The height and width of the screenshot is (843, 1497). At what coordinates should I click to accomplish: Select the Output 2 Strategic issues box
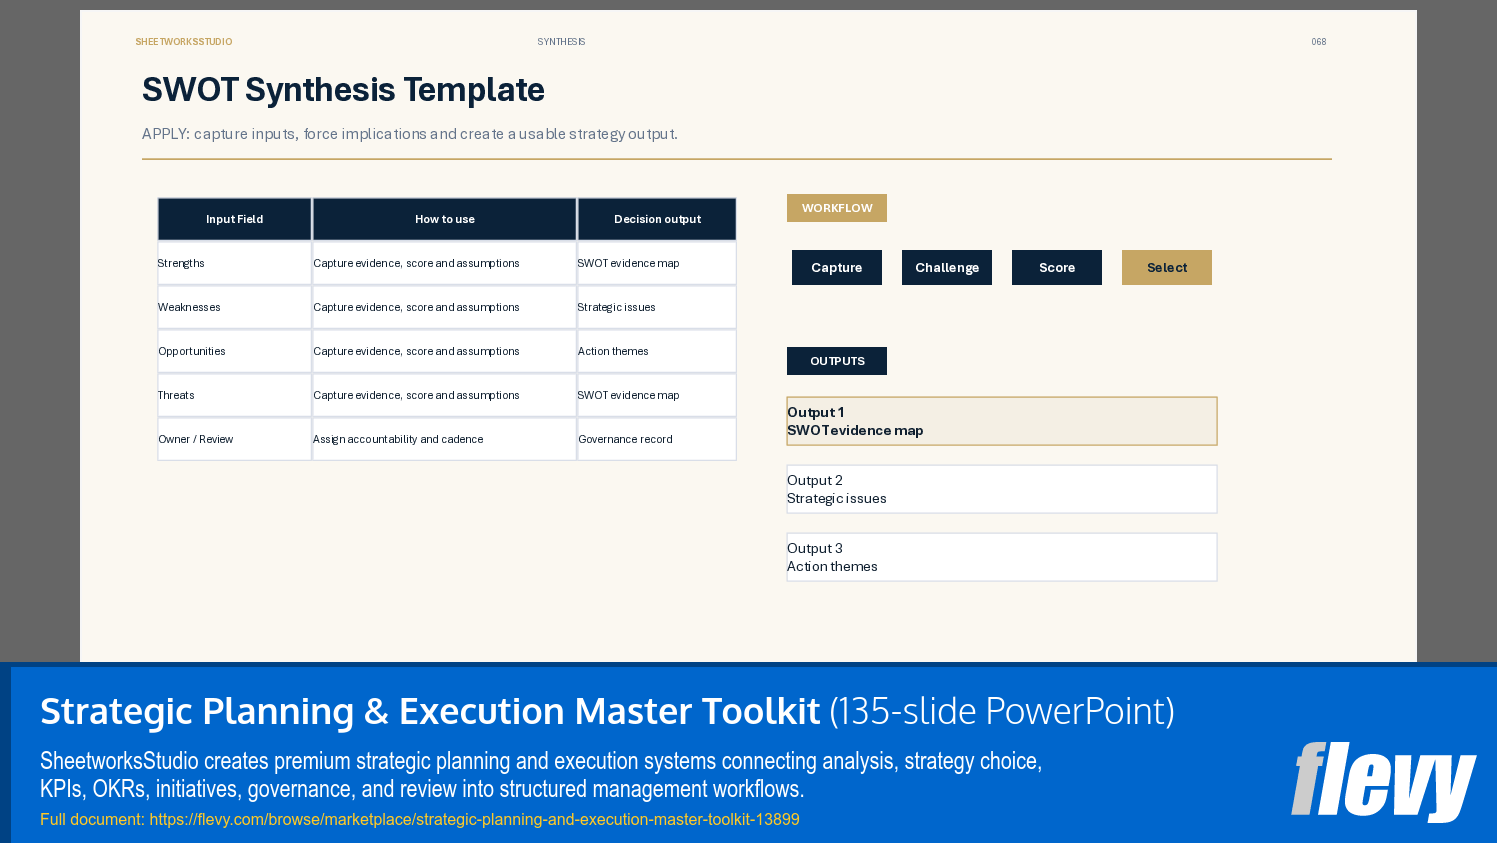point(1002,489)
